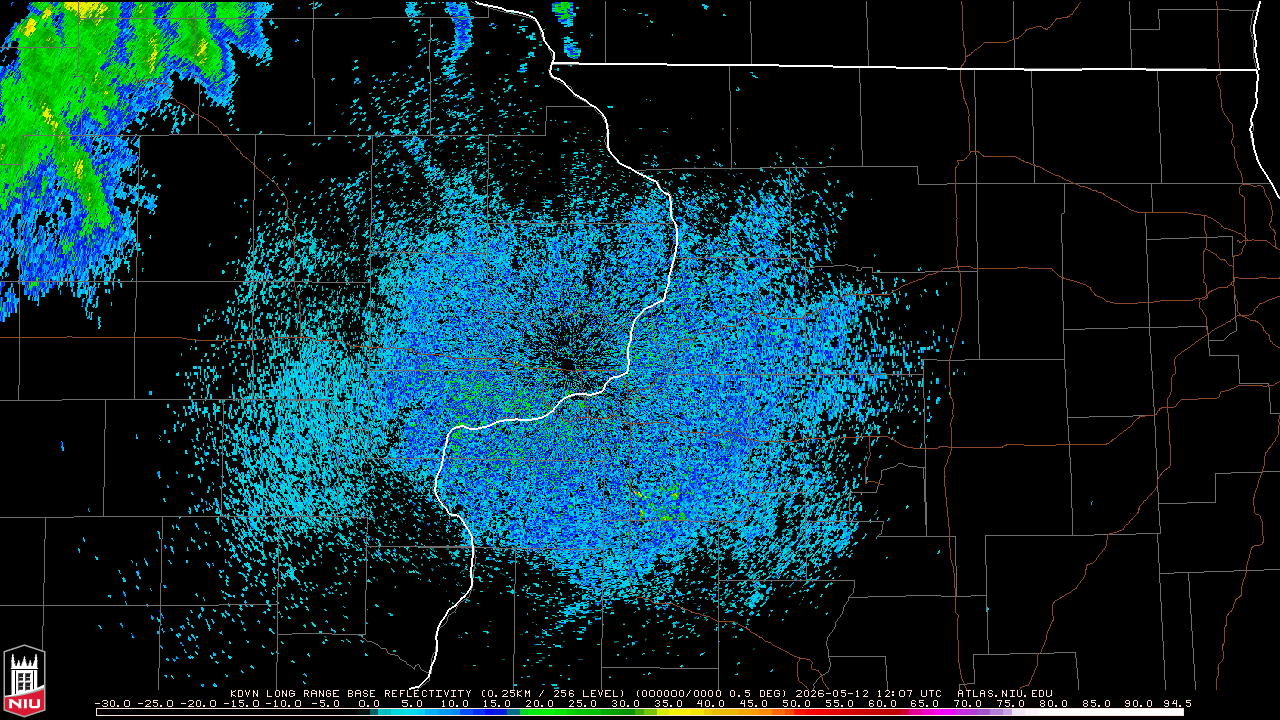Screen dimensions: 1280x720
Task: Click the 75.0 label on the dBZ scale
Action: coord(1010,704)
